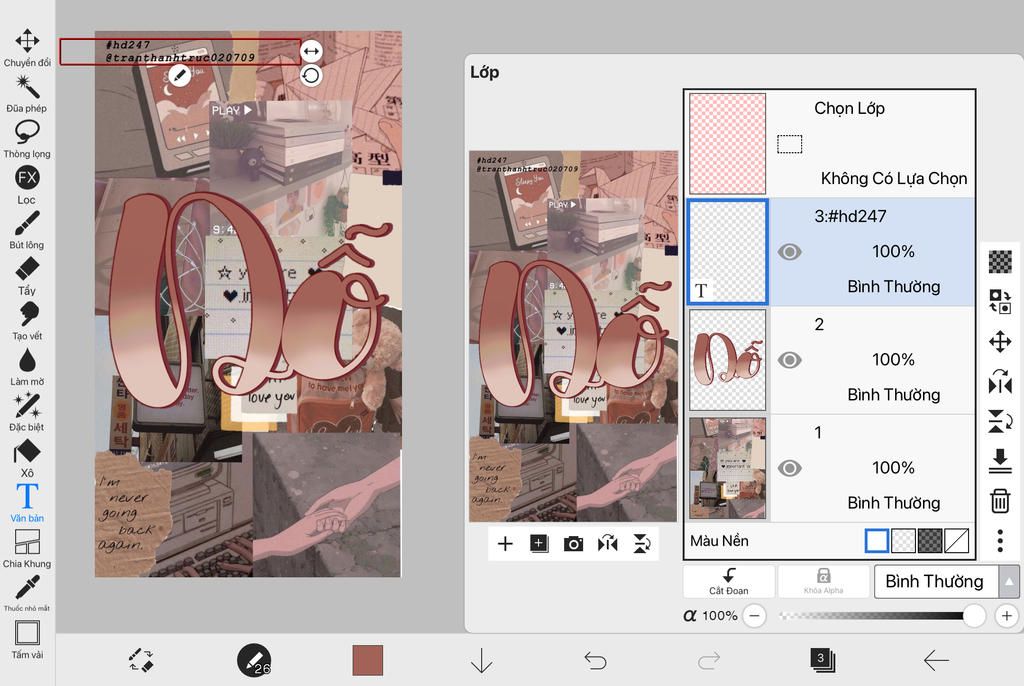Toggle the layers panel button showing 3

click(x=822, y=660)
